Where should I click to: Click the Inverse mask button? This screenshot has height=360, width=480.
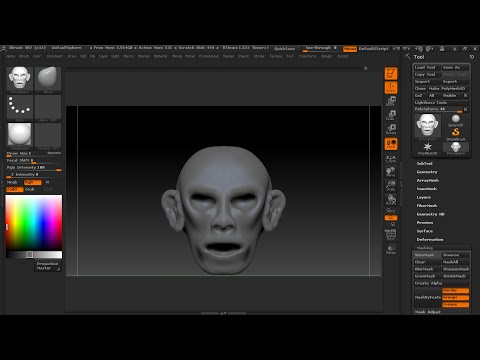[x=455, y=255]
